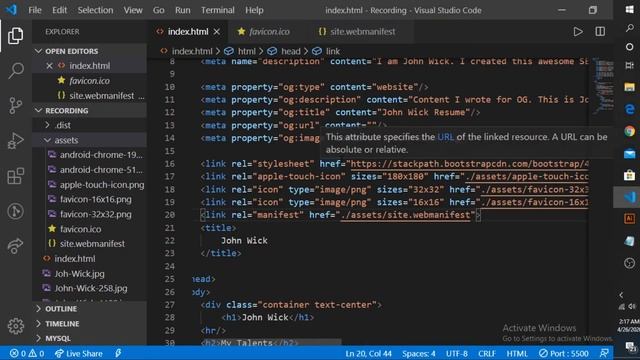Viewport: 640px width, 360px height.
Task: Switch to the site.webmanifest tab
Action: pyautogui.click(x=362, y=31)
